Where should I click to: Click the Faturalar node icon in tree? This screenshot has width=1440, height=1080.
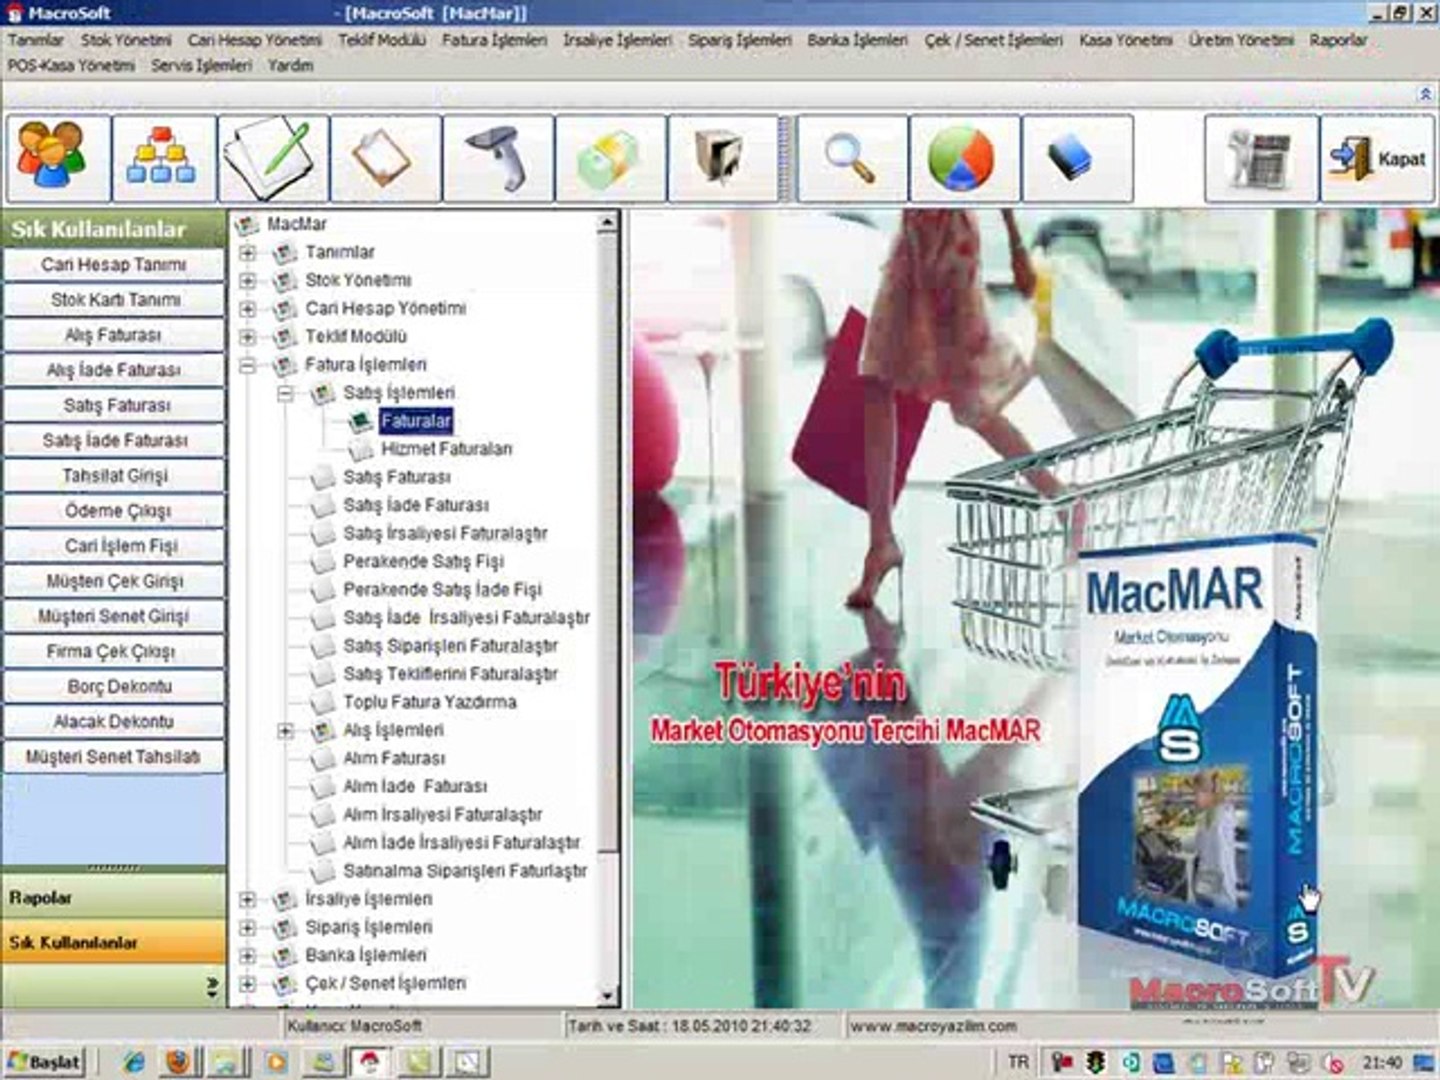click(x=360, y=421)
